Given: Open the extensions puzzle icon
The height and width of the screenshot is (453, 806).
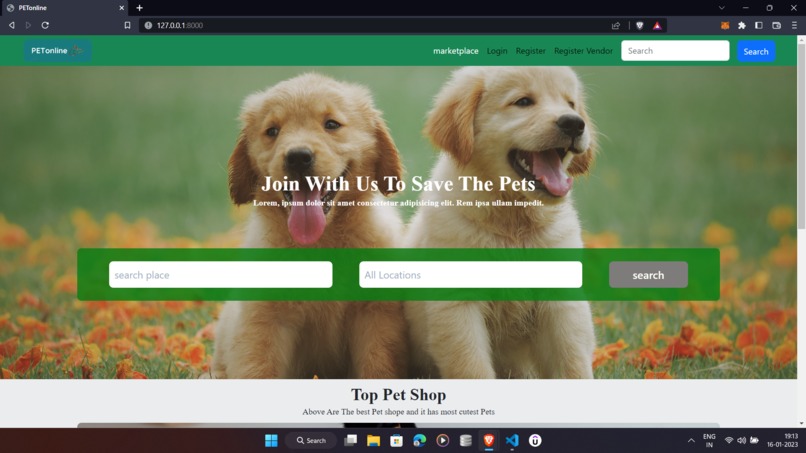Looking at the screenshot, I should click(x=742, y=25).
